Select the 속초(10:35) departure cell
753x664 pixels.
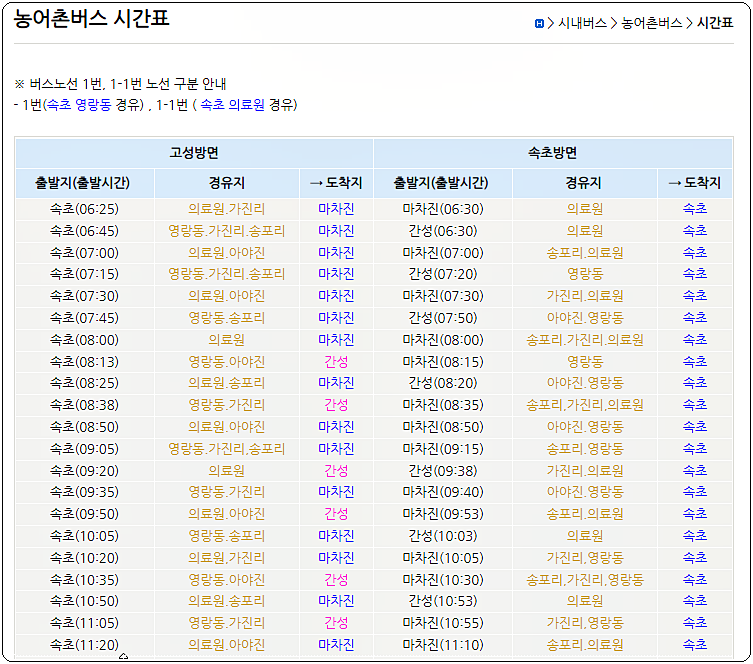(85, 579)
